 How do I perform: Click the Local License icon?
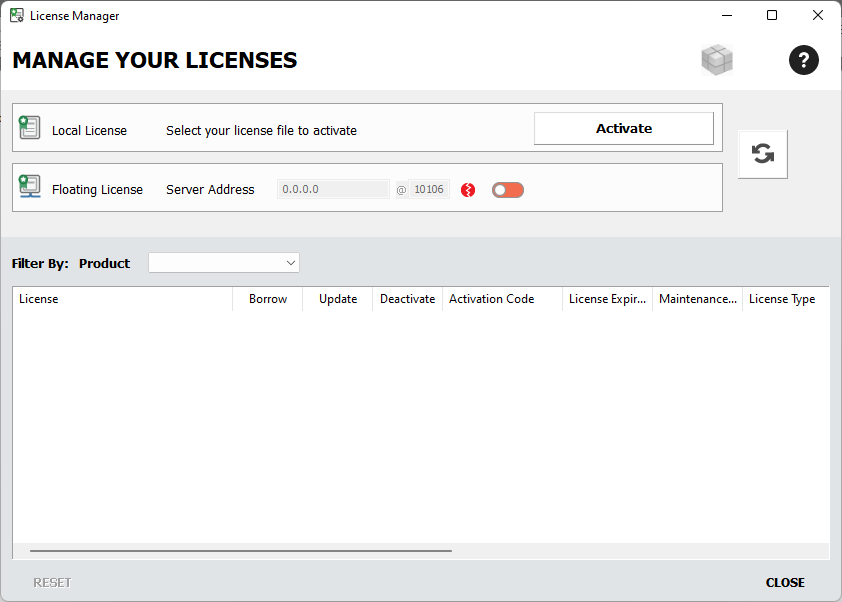pos(30,127)
